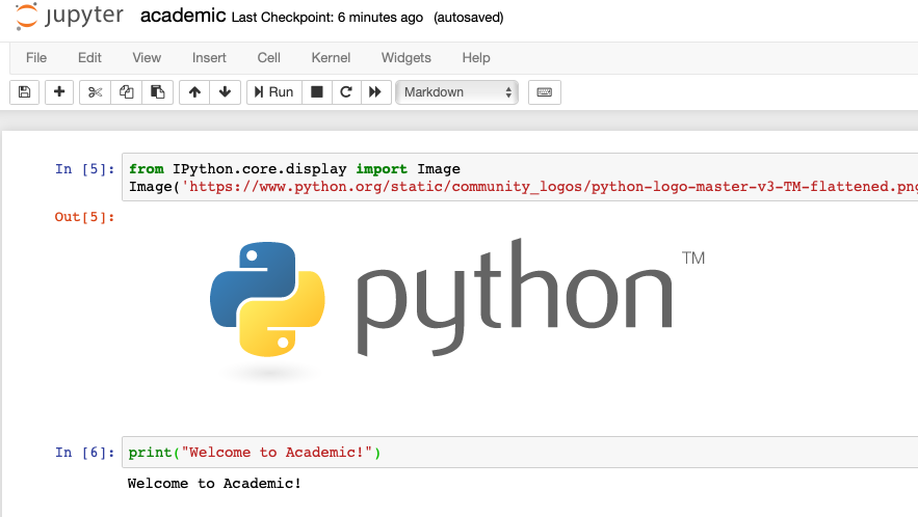This screenshot has width=918, height=517.
Task: Paste cells below icon
Action: click(x=157, y=92)
